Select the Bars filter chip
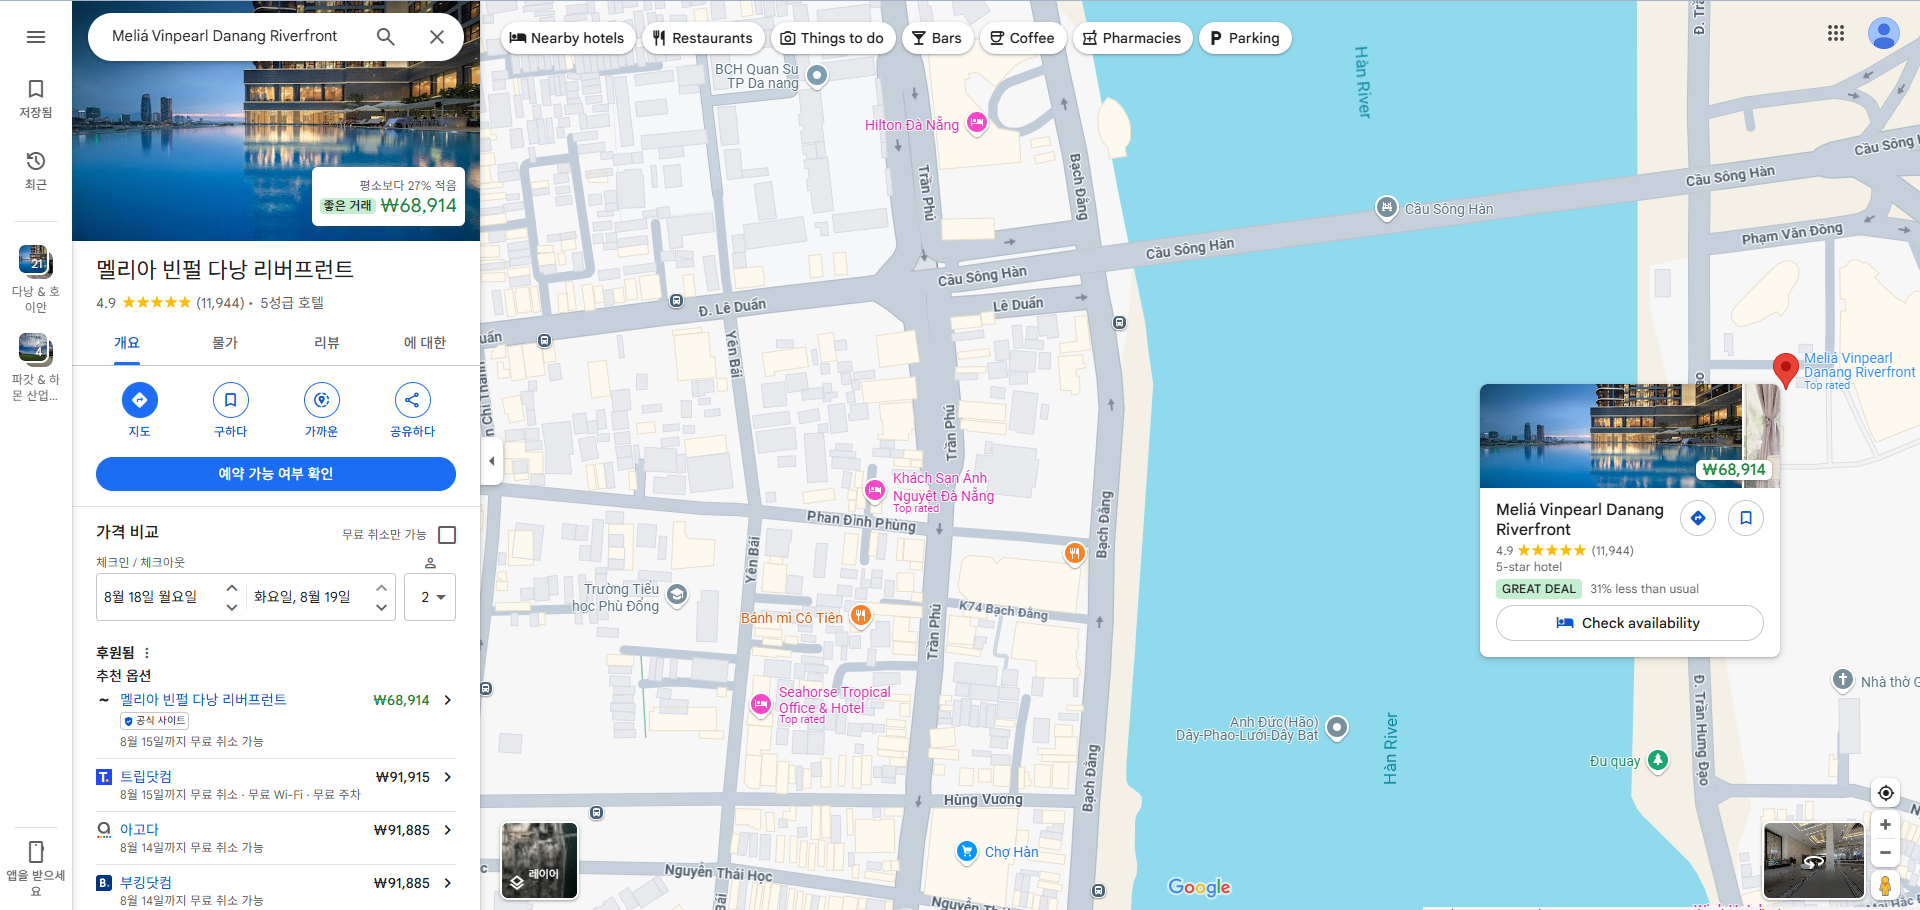1920x910 pixels. click(x=937, y=38)
